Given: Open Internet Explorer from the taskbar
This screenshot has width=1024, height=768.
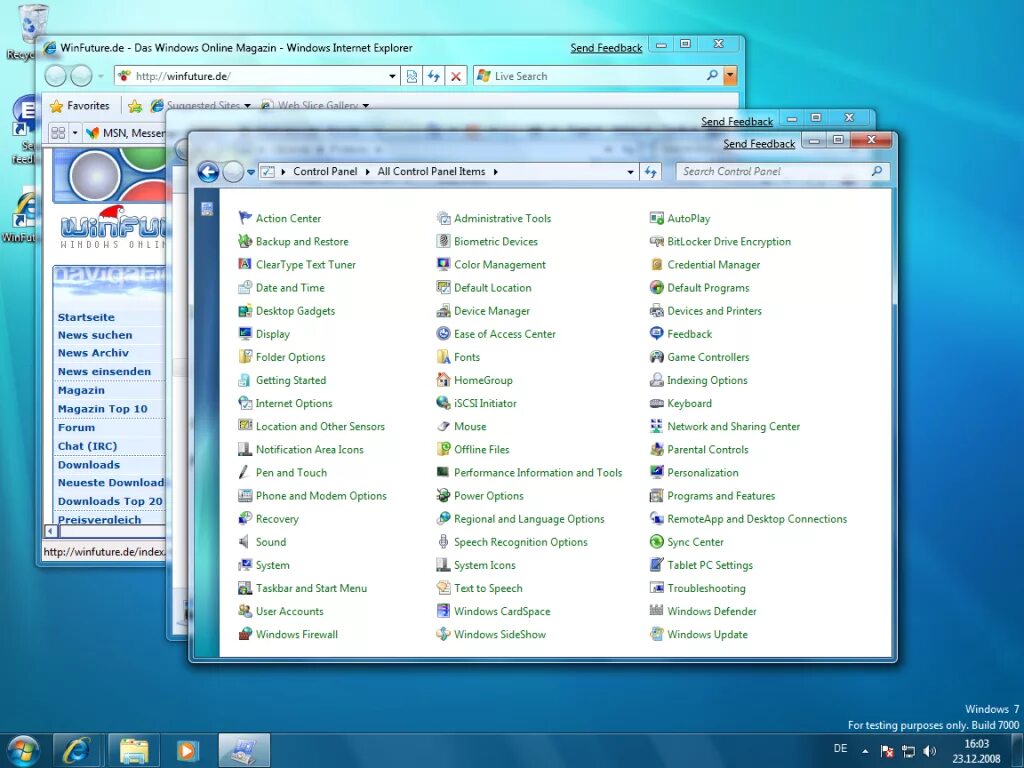Looking at the screenshot, I should coord(78,751).
